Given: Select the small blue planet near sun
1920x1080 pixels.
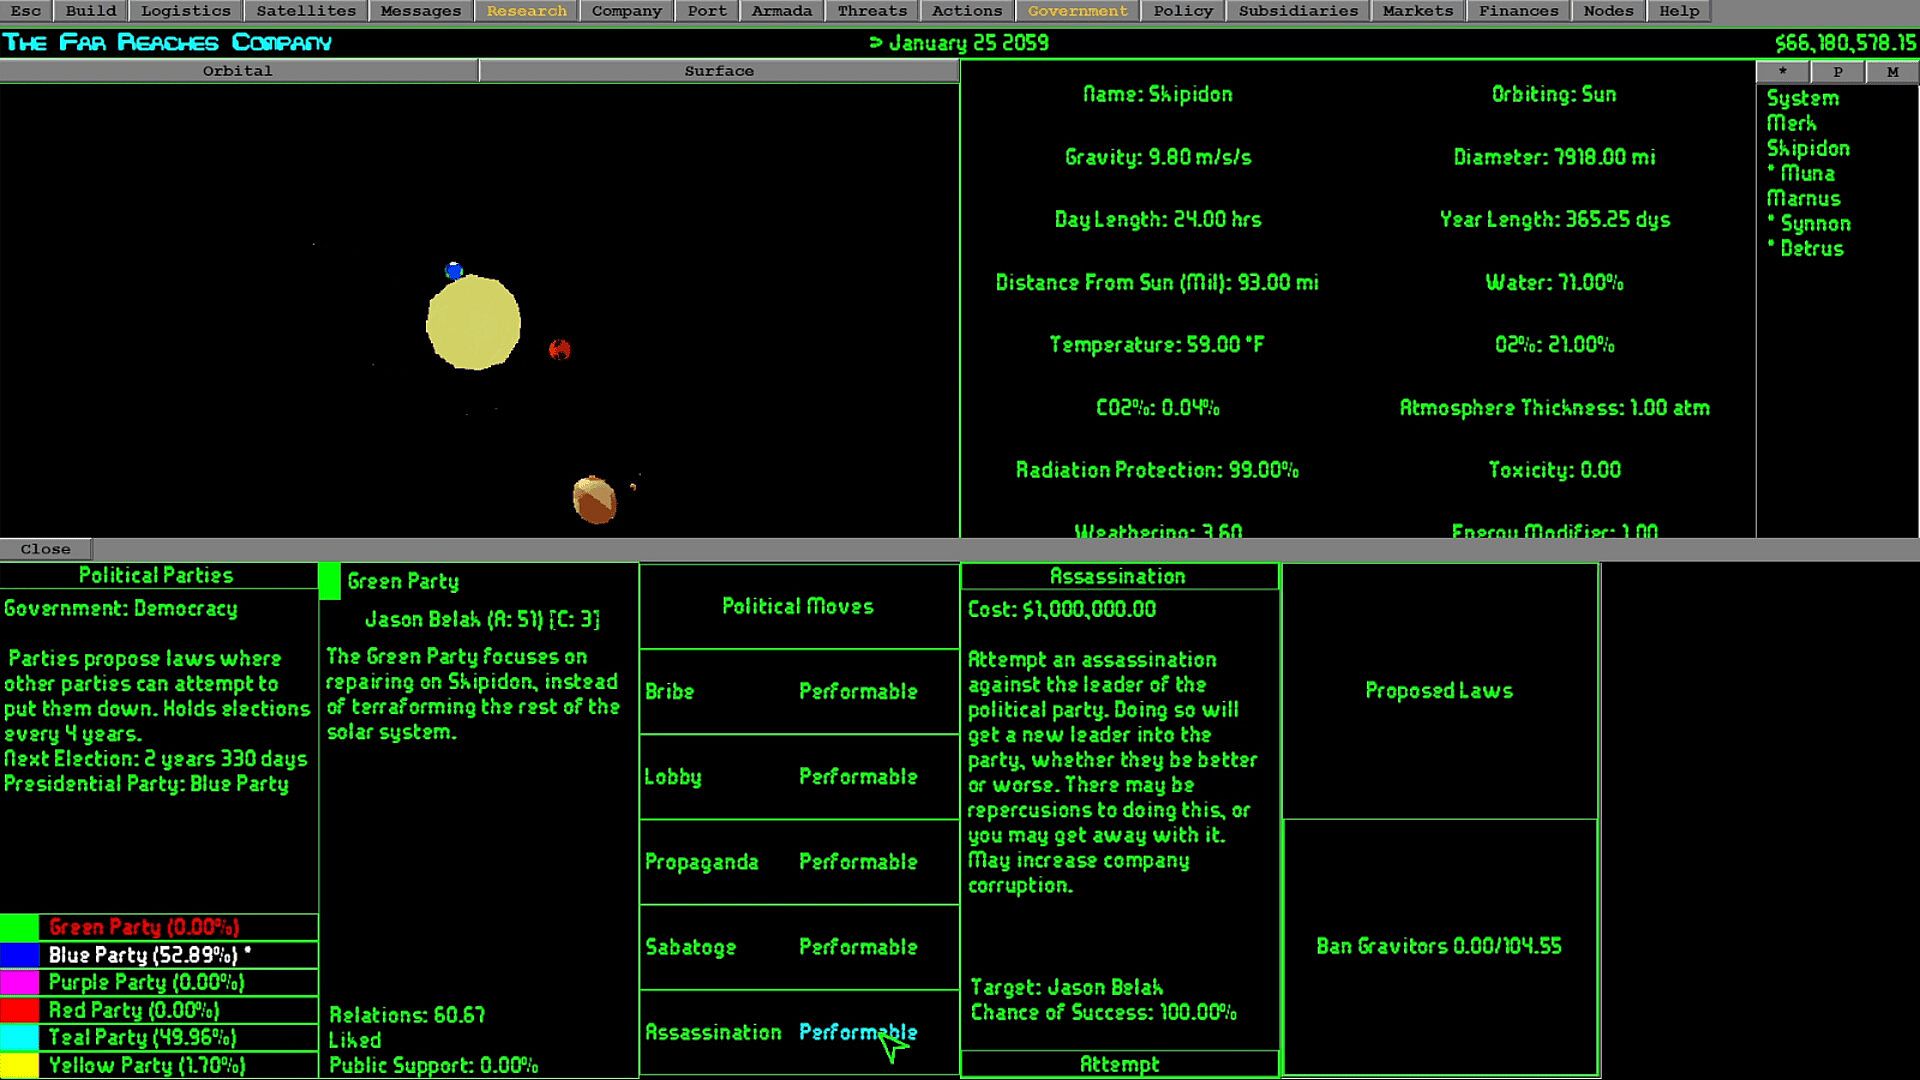Looking at the screenshot, I should (x=454, y=271).
